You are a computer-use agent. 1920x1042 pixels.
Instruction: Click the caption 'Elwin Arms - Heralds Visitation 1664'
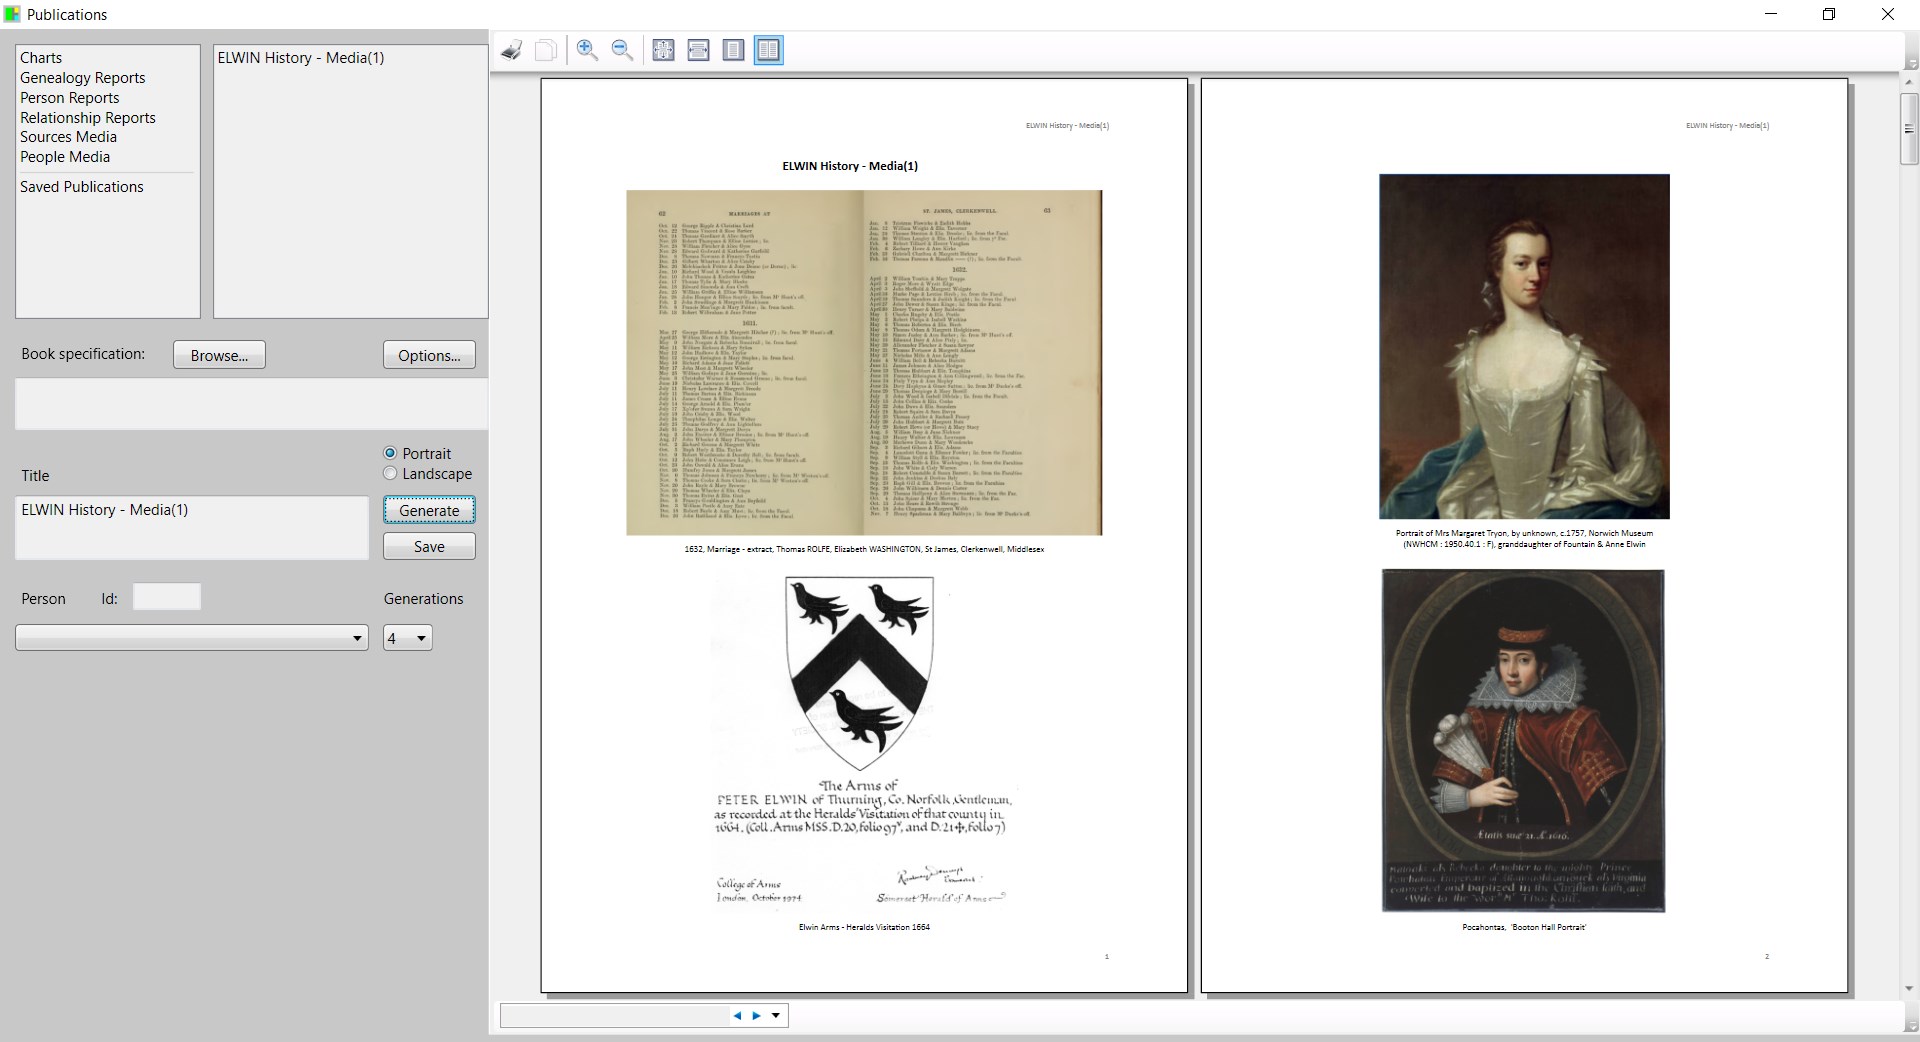click(x=864, y=927)
